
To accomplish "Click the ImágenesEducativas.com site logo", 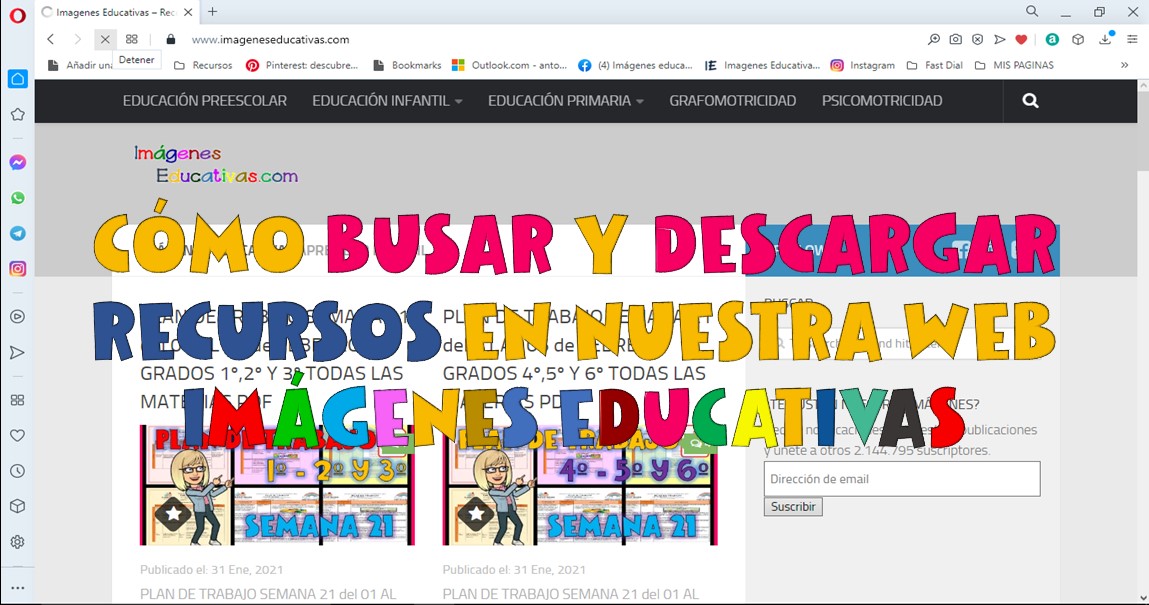I will coord(216,164).
